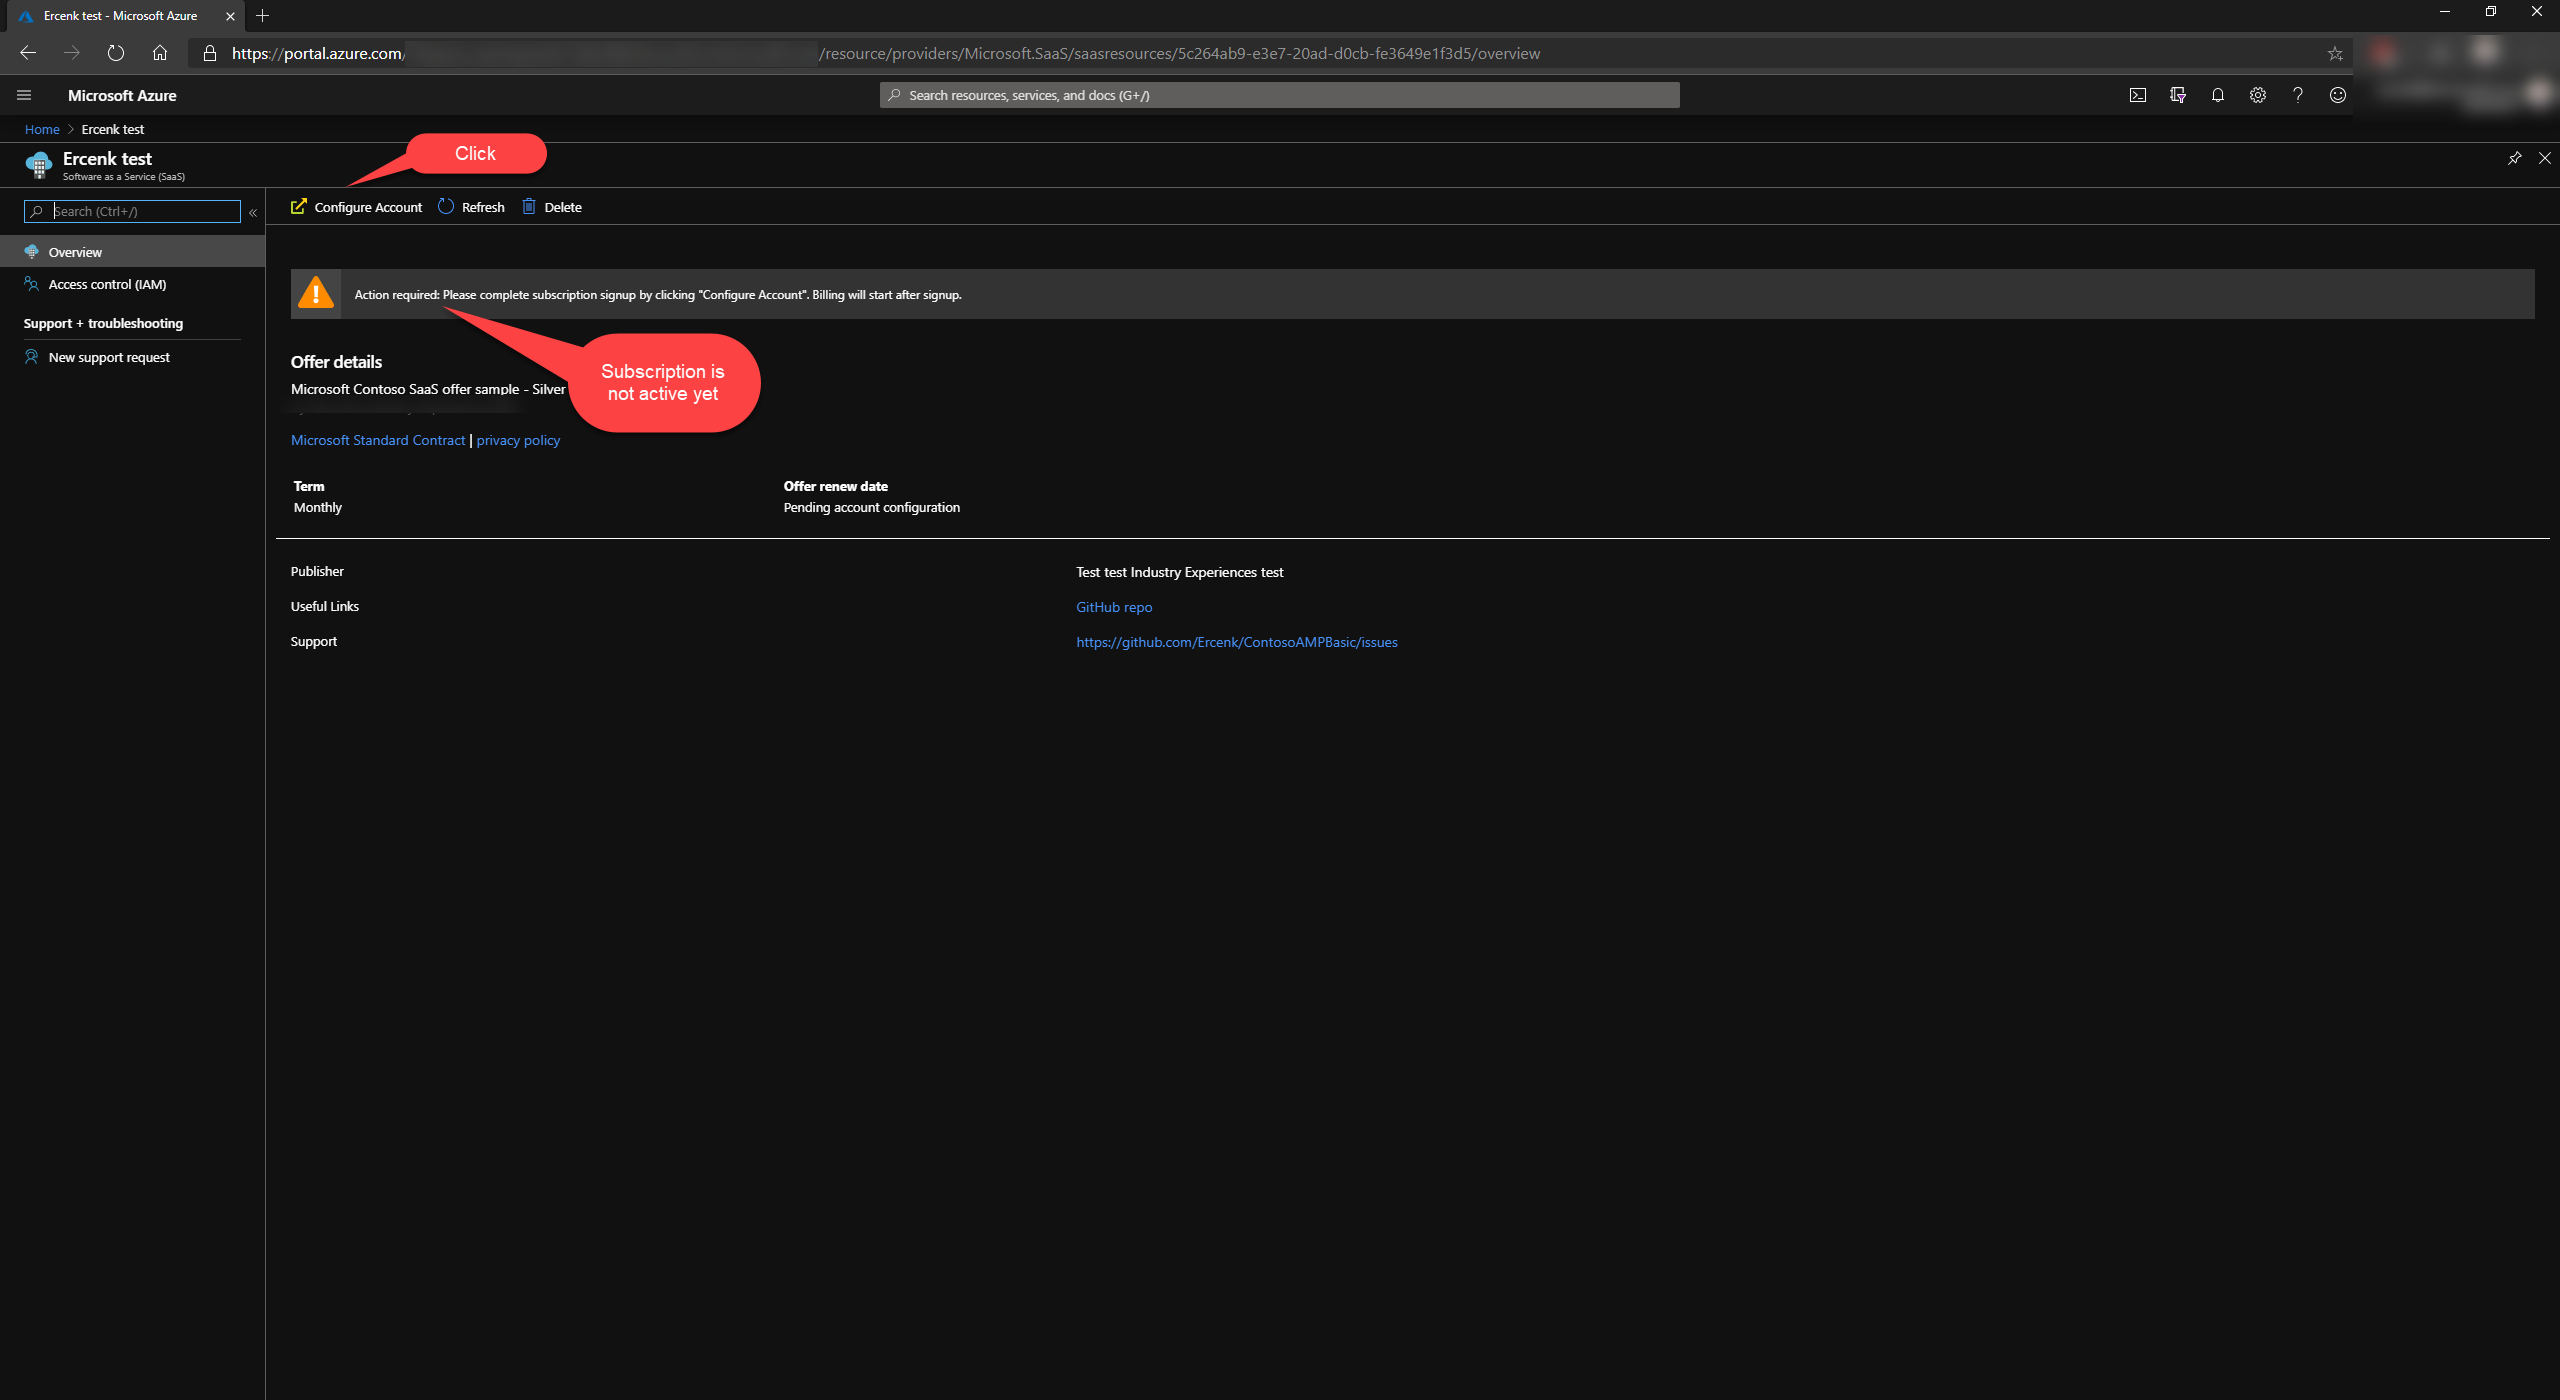Focus the resource menu search box
Viewport: 2560px width, 1400px height.
tap(140, 211)
